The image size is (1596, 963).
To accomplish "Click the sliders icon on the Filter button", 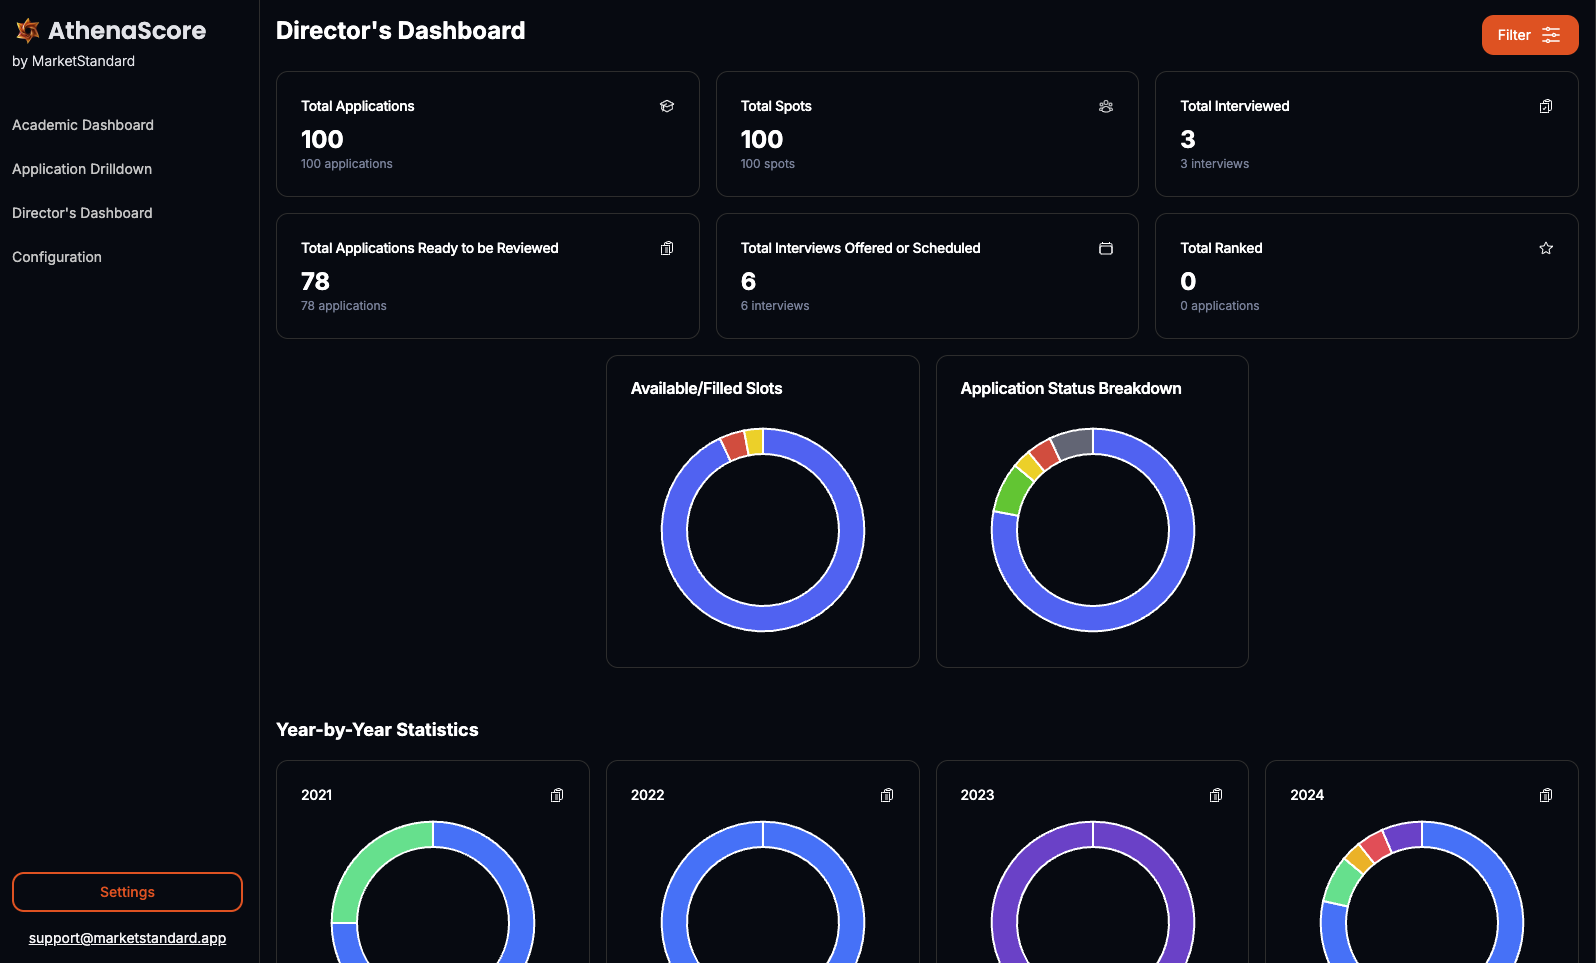I will click(1551, 35).
